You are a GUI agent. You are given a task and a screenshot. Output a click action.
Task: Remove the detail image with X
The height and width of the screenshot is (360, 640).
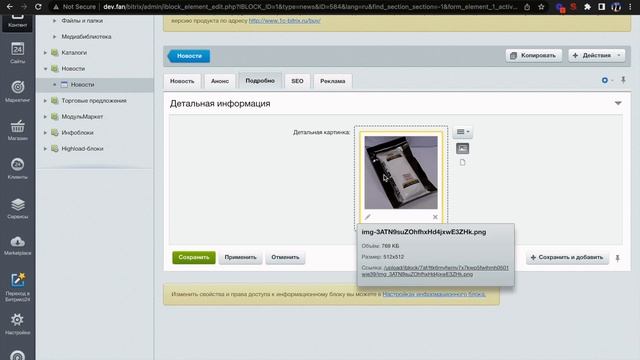(435, 217)
